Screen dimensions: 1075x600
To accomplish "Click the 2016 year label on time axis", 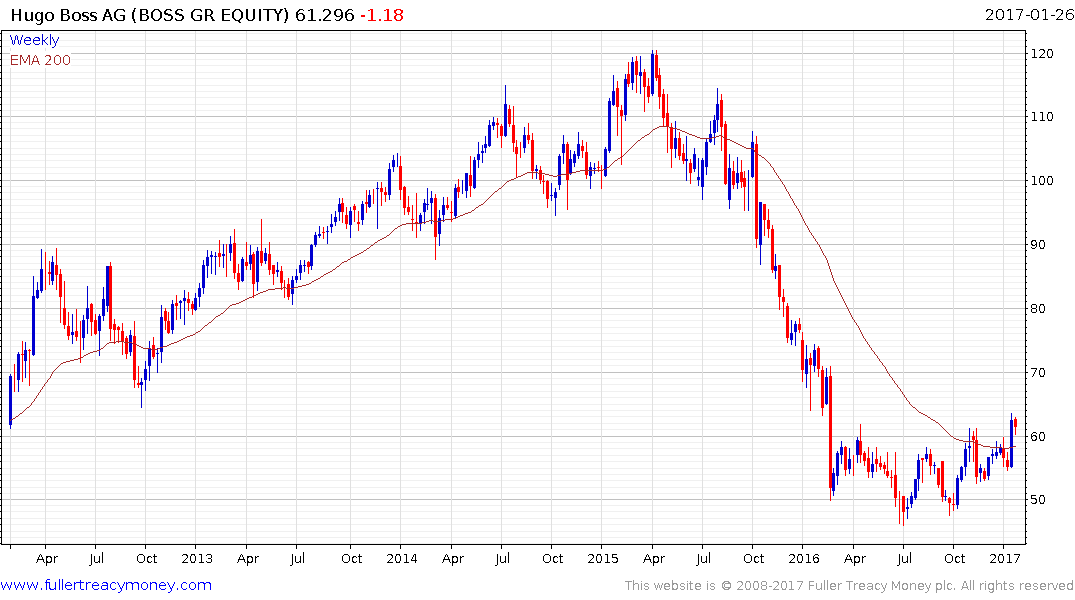I will click(804, 558).
